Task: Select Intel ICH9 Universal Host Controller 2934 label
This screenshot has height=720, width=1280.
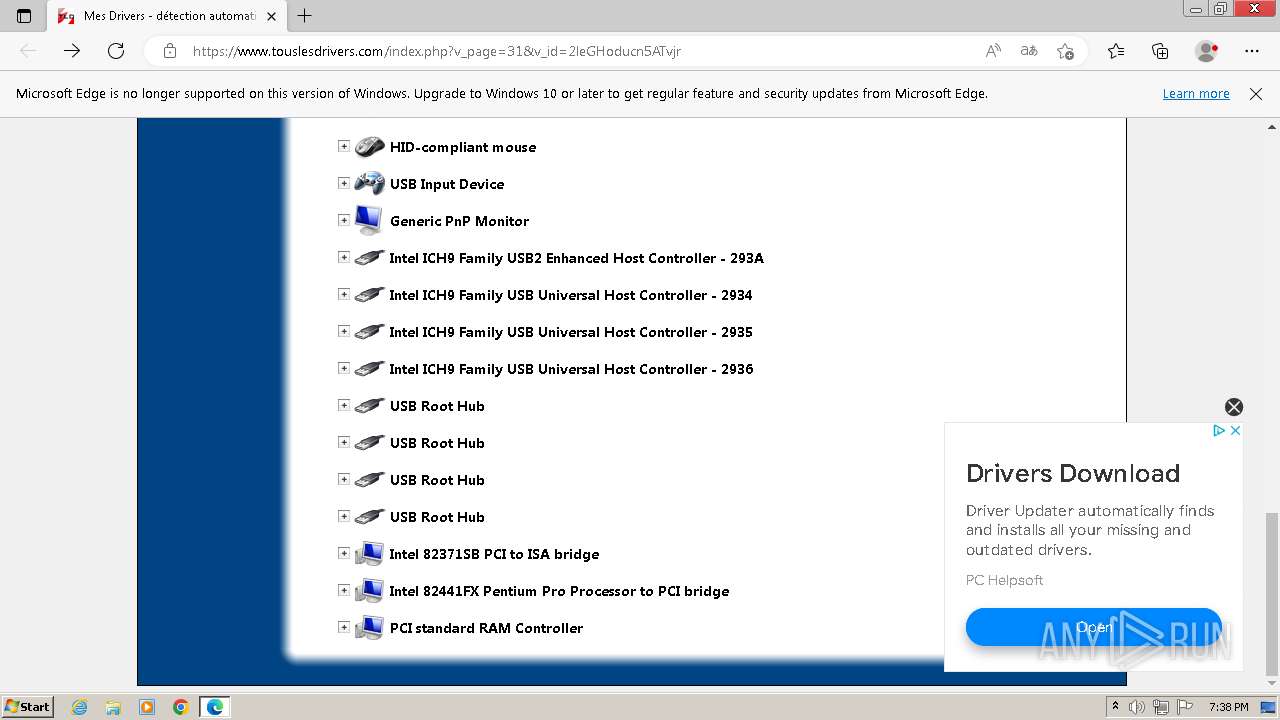Action: pyautogui.click(x=571, y=295)
